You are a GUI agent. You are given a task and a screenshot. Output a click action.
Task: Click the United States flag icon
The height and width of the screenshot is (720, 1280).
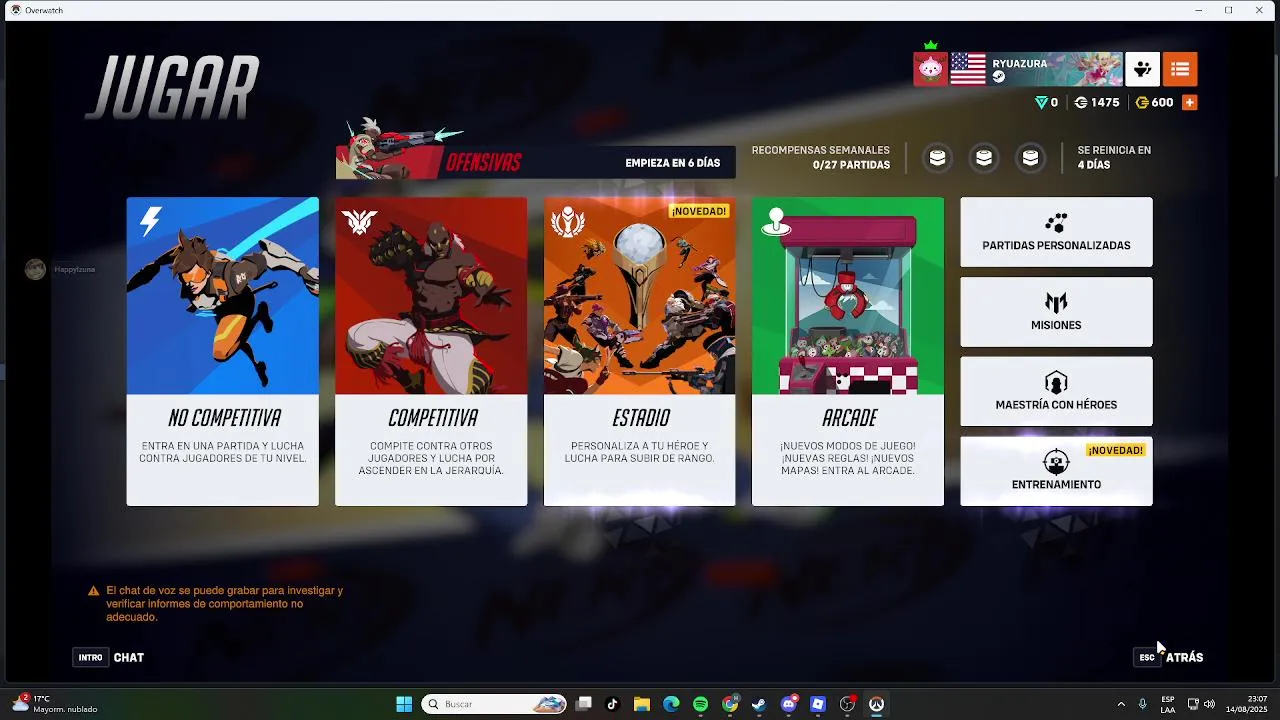(968, 69)
